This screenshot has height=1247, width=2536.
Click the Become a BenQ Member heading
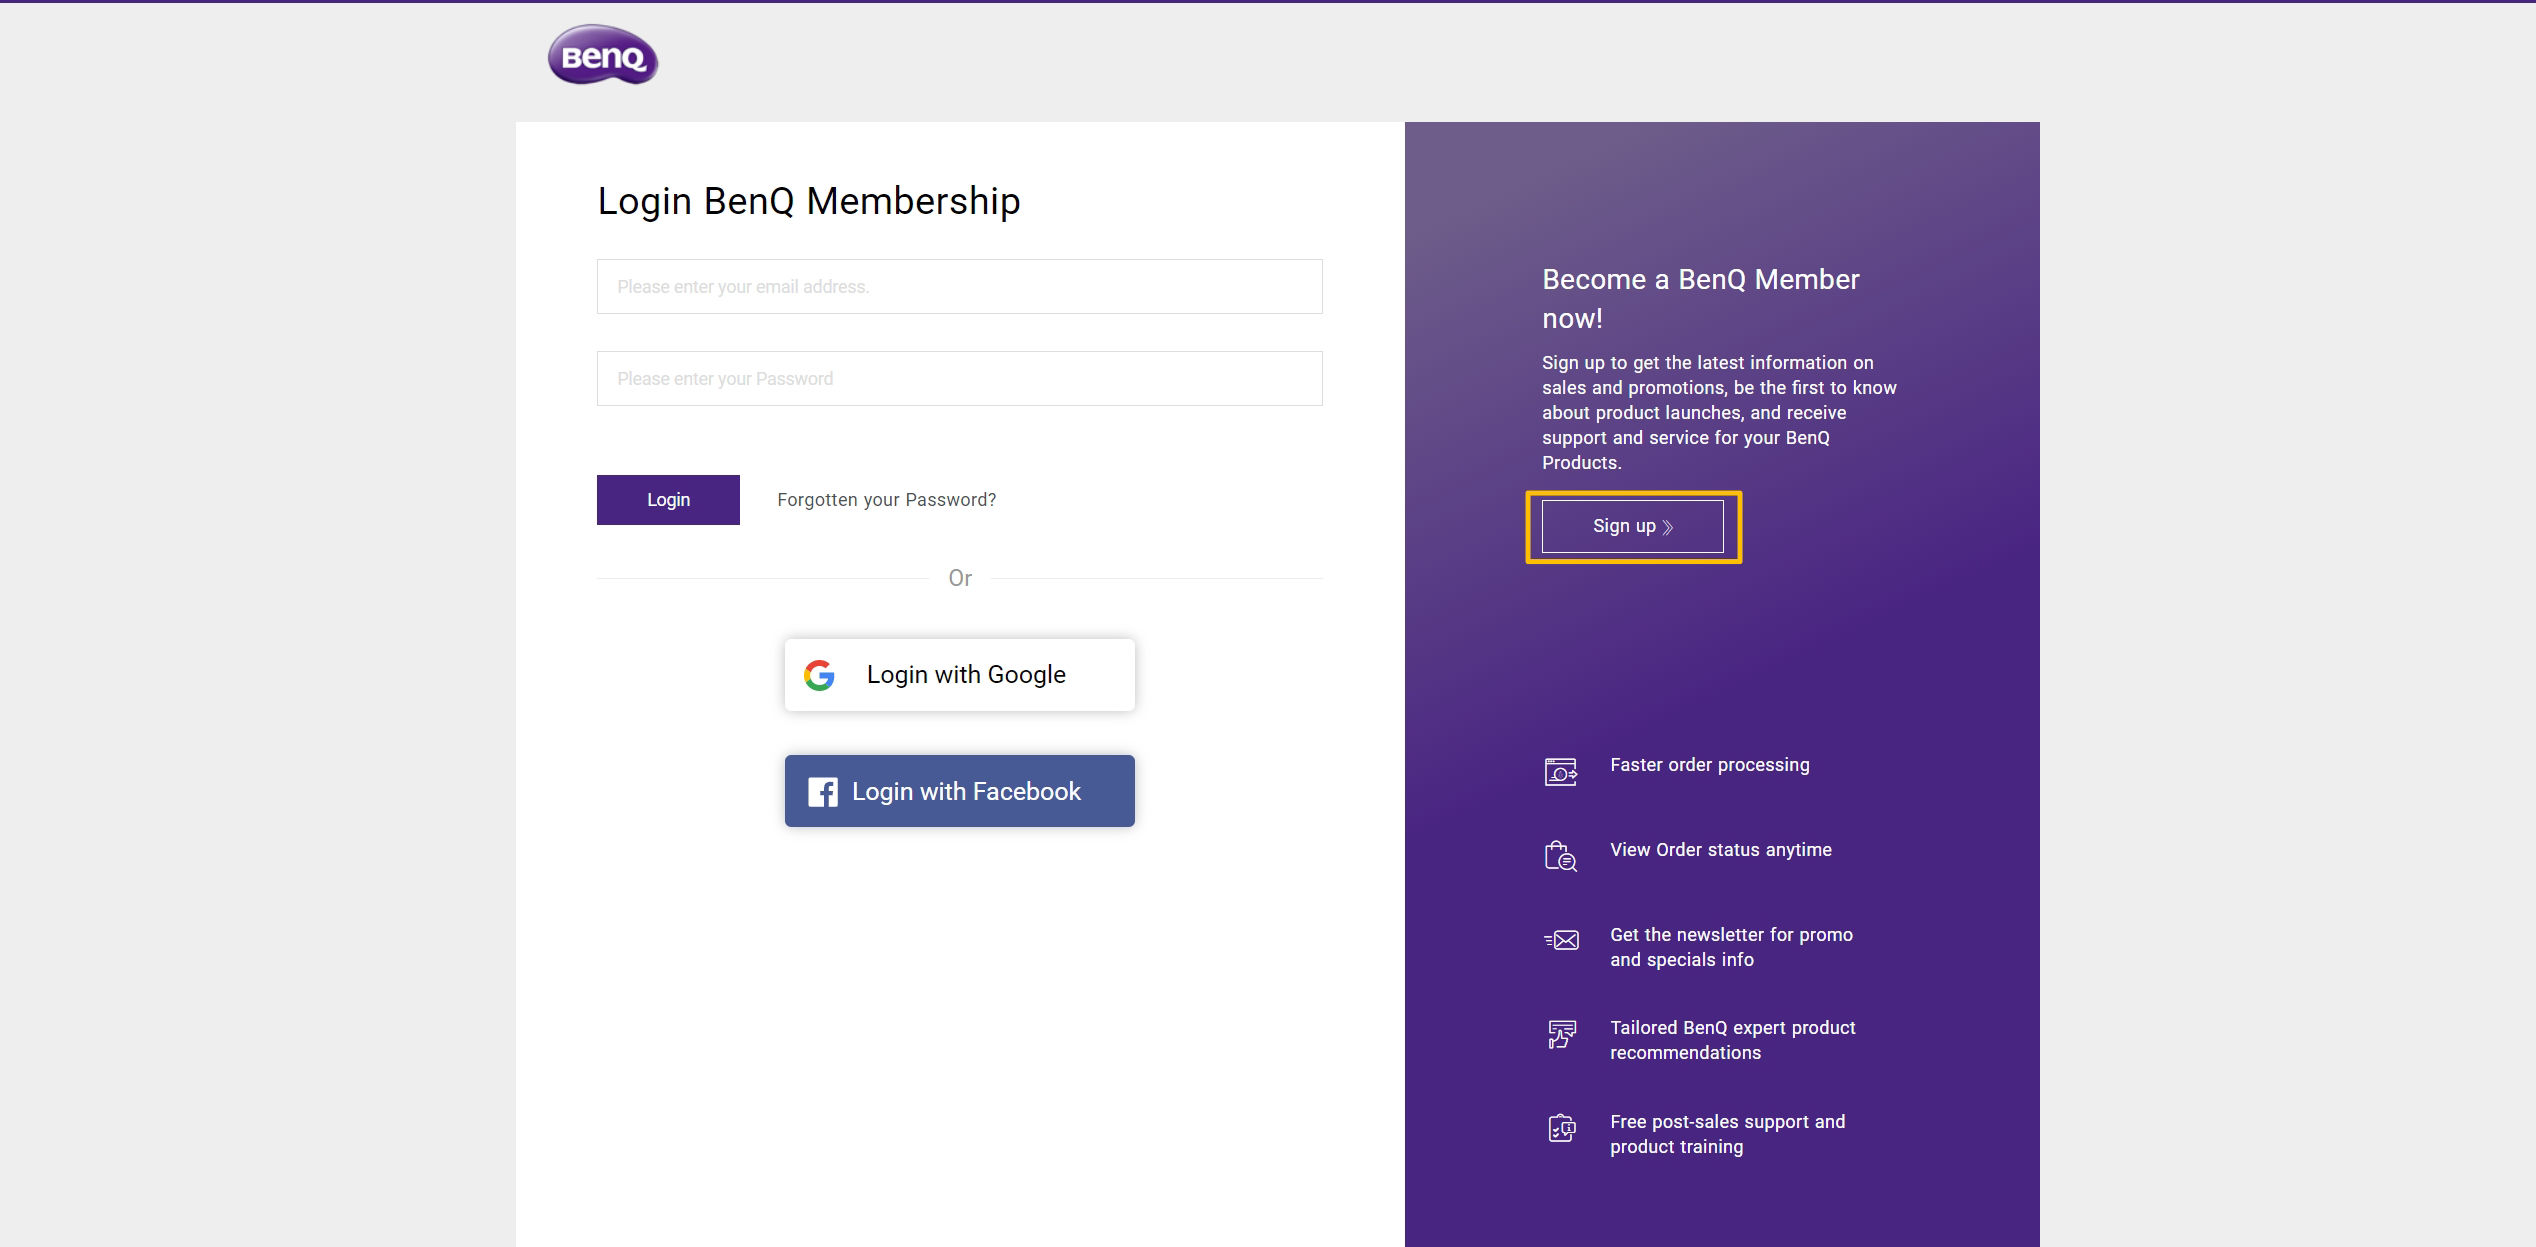click(1700, 298)
